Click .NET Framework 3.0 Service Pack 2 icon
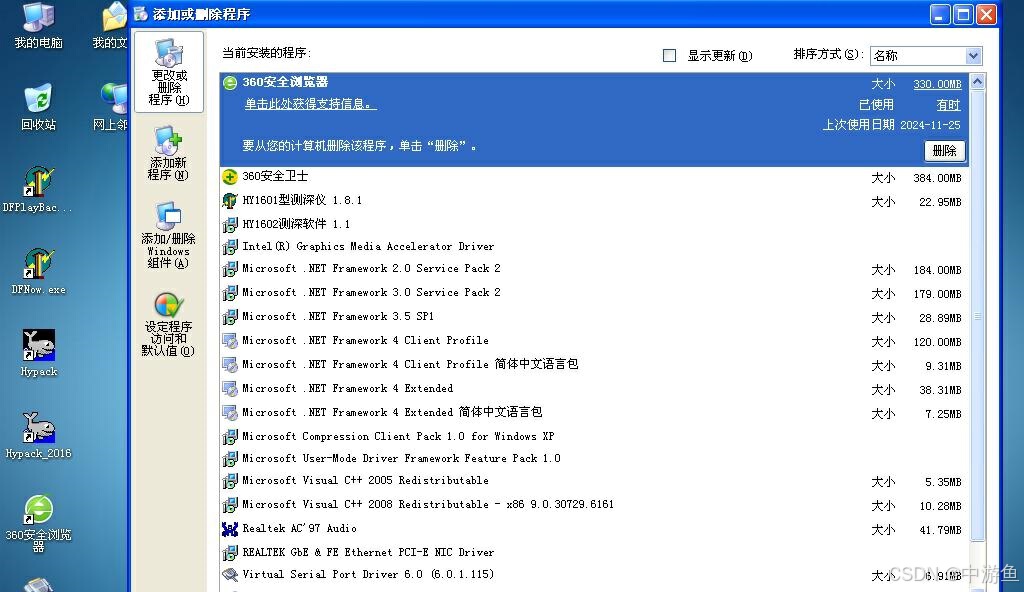 pos(230,293)
